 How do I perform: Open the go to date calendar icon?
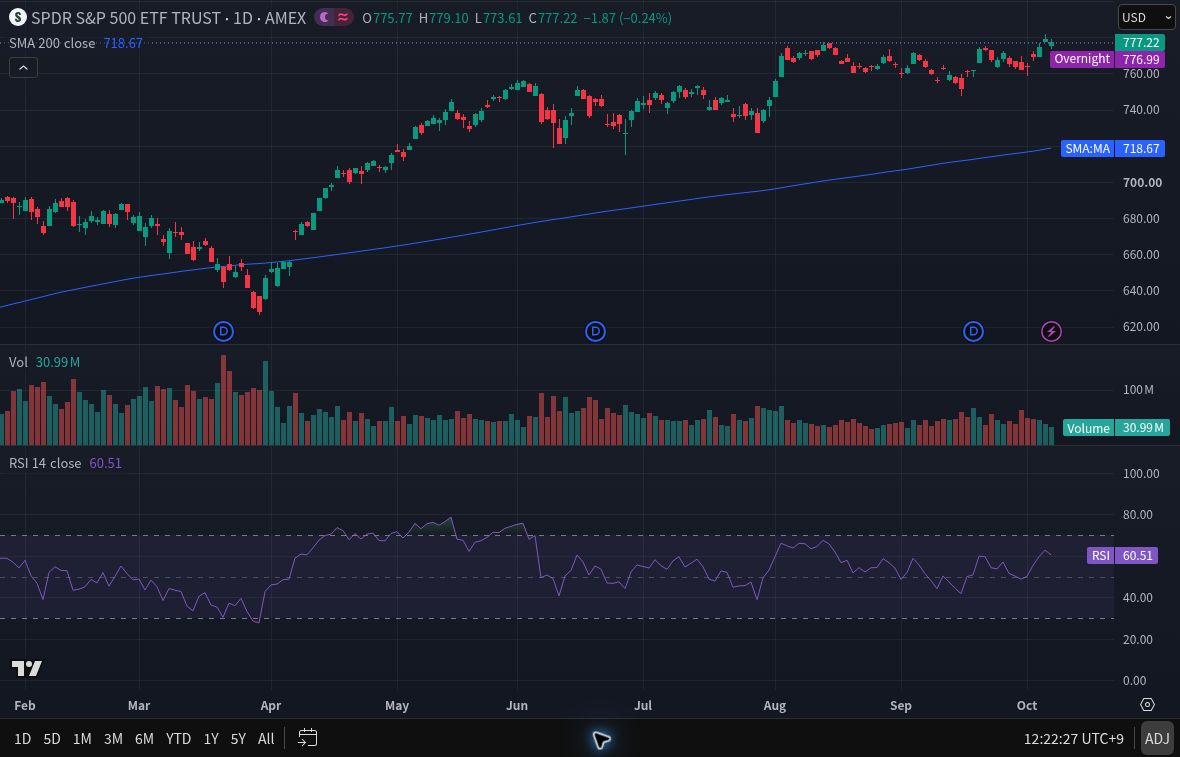[x=307, y=738]
